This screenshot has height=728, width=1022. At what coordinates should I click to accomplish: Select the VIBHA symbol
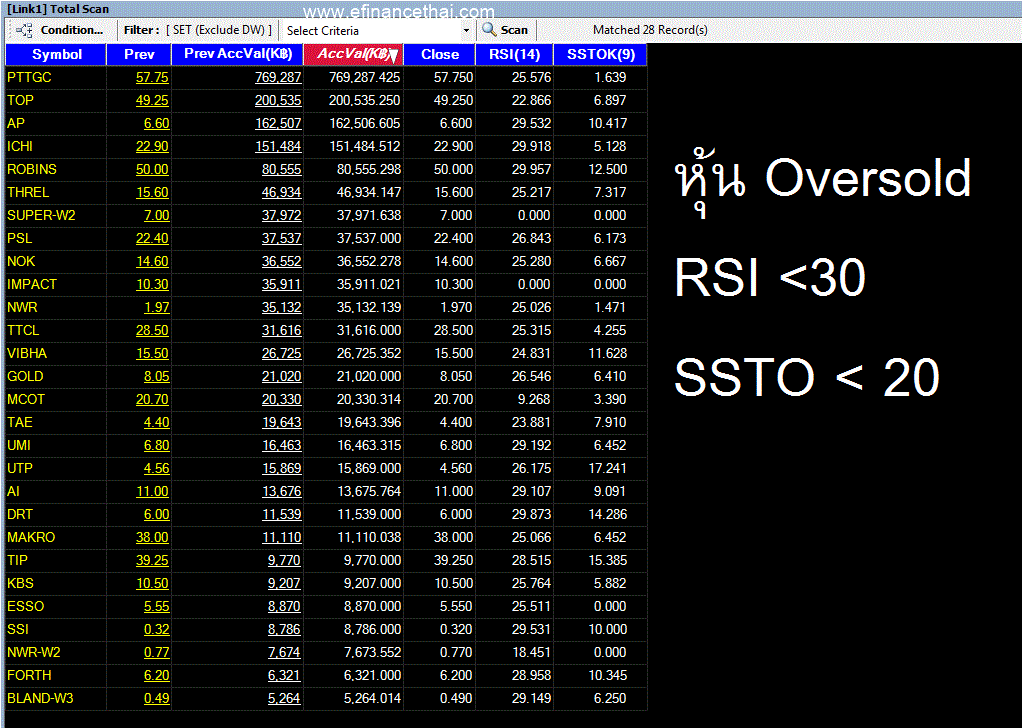pyautogui.click(x=27, y=353)
